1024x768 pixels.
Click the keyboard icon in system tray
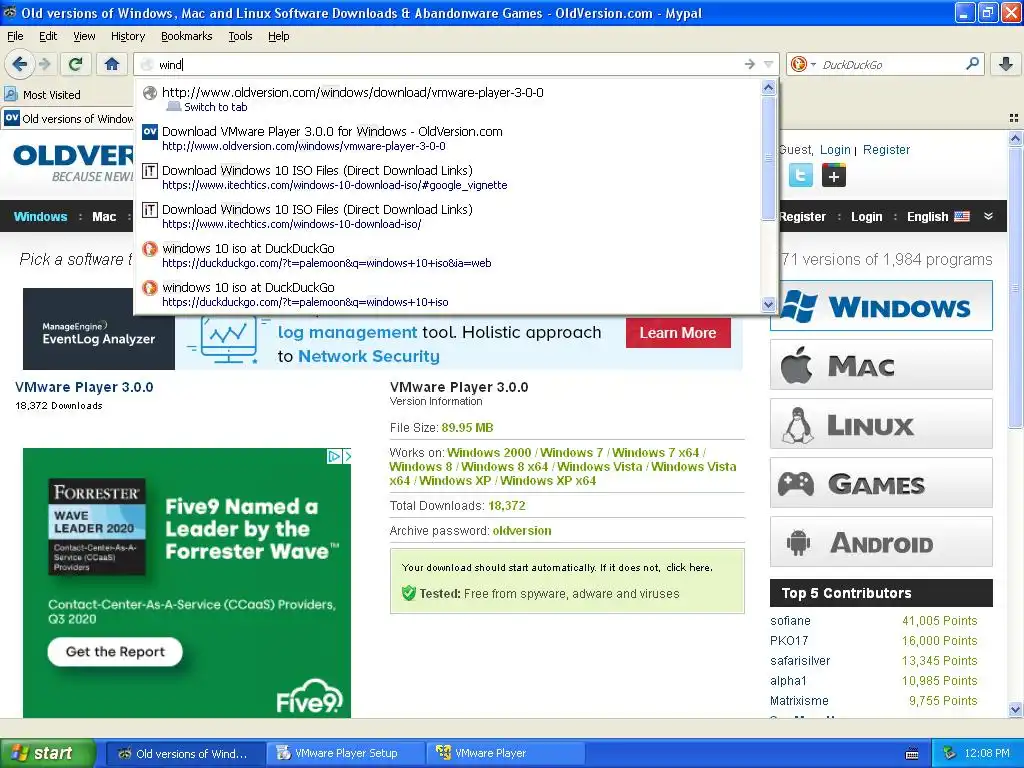912,754
